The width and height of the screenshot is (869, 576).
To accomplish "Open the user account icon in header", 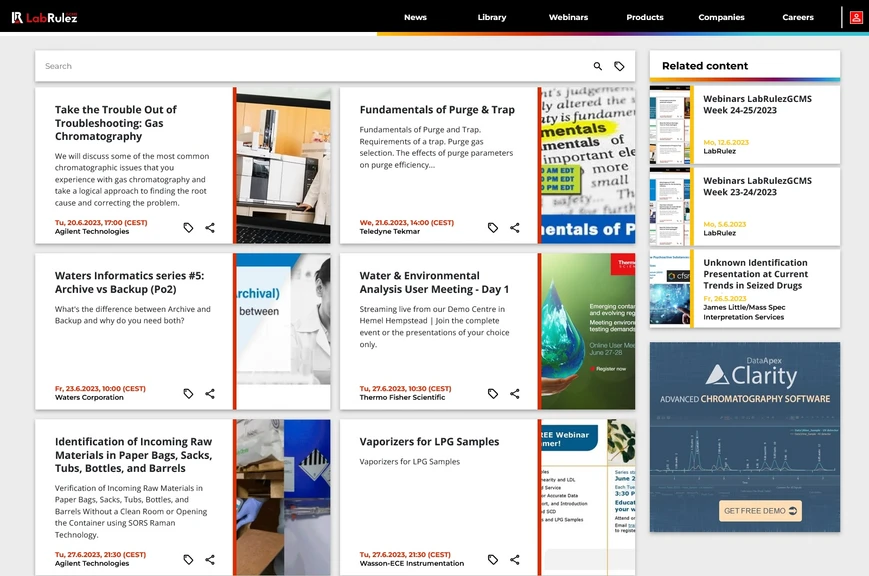I will pos(856,17).
